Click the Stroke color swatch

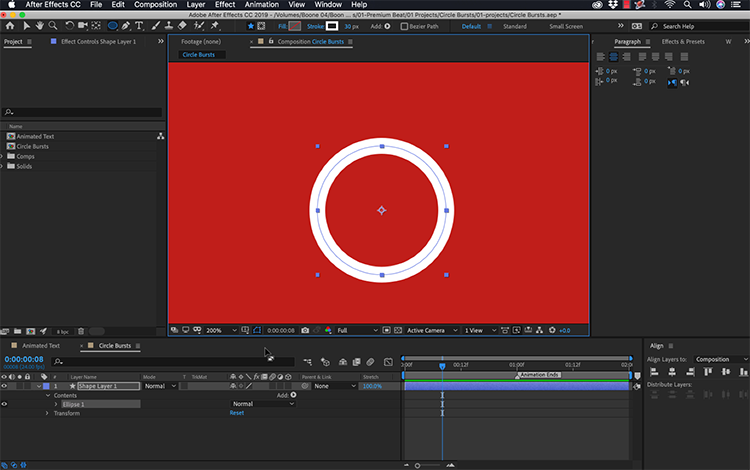333,26
